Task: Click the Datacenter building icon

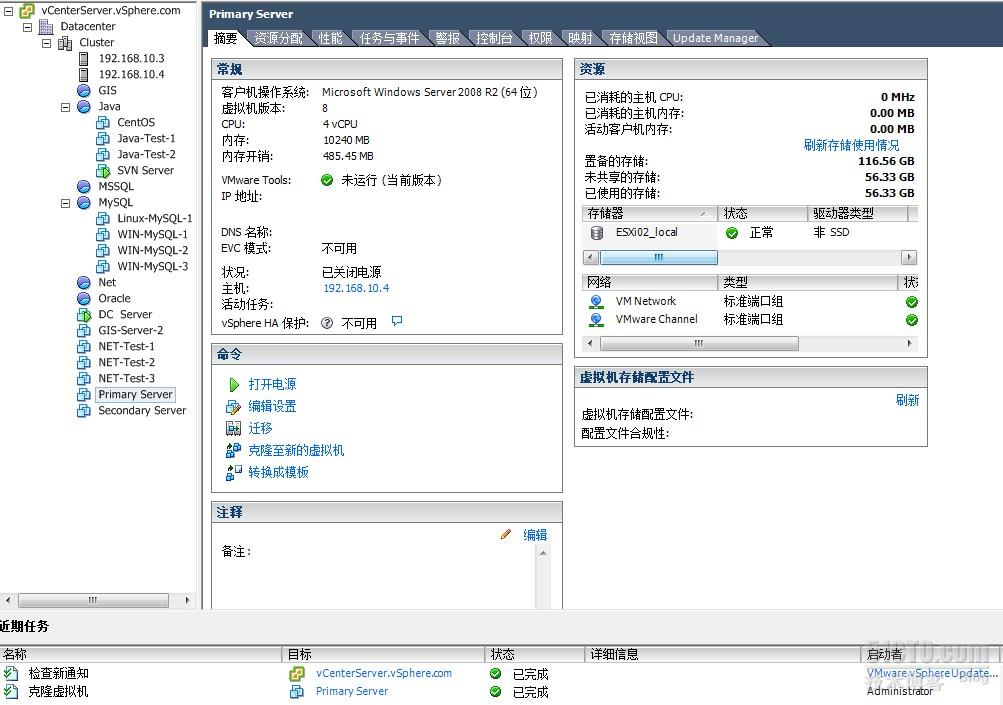Action: (46, 26)
